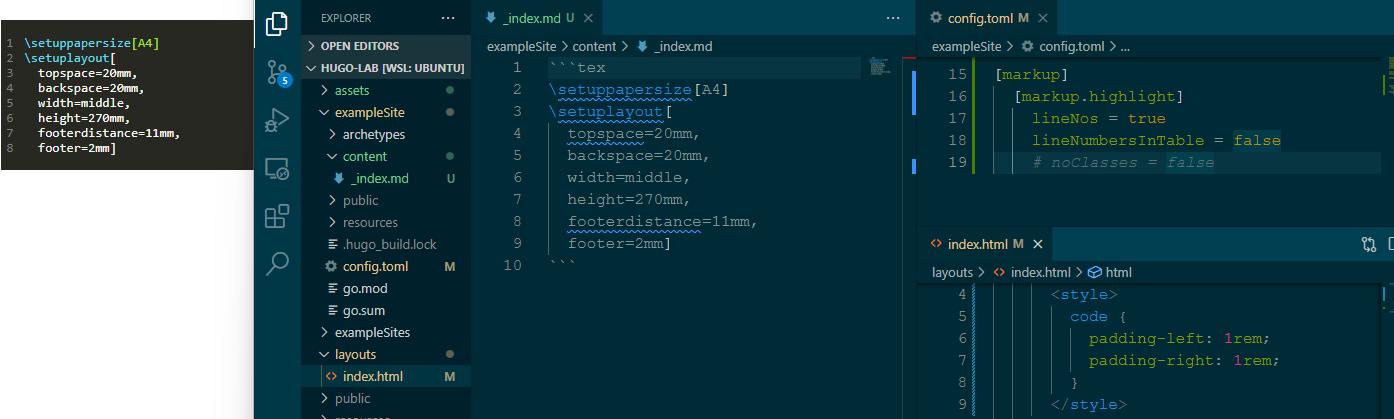Click \setuplayout[ in rendered code preview
Viewport: 1394px width, 419px height.
coord(70,58)
